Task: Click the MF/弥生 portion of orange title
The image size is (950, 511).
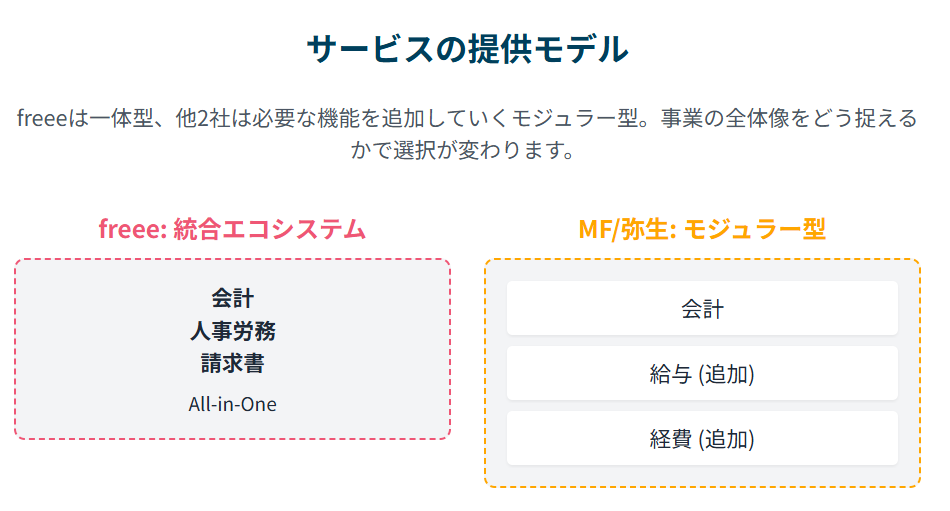Action: [x=627, y=229]
